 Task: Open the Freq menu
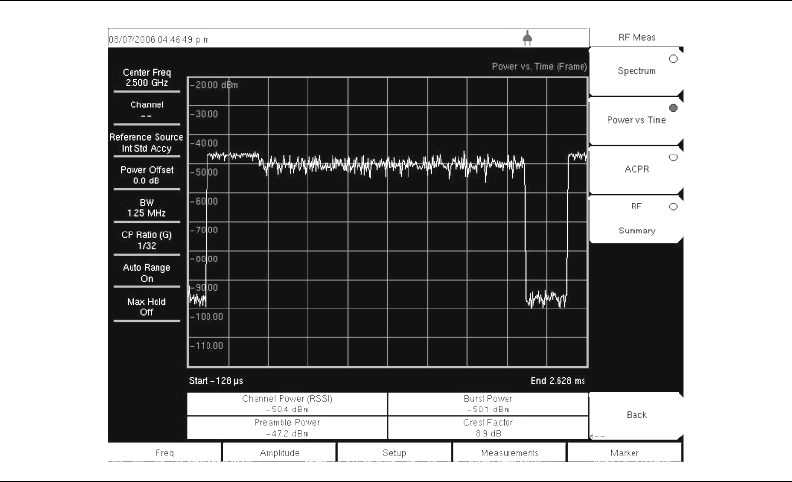(x=165, y=453)
